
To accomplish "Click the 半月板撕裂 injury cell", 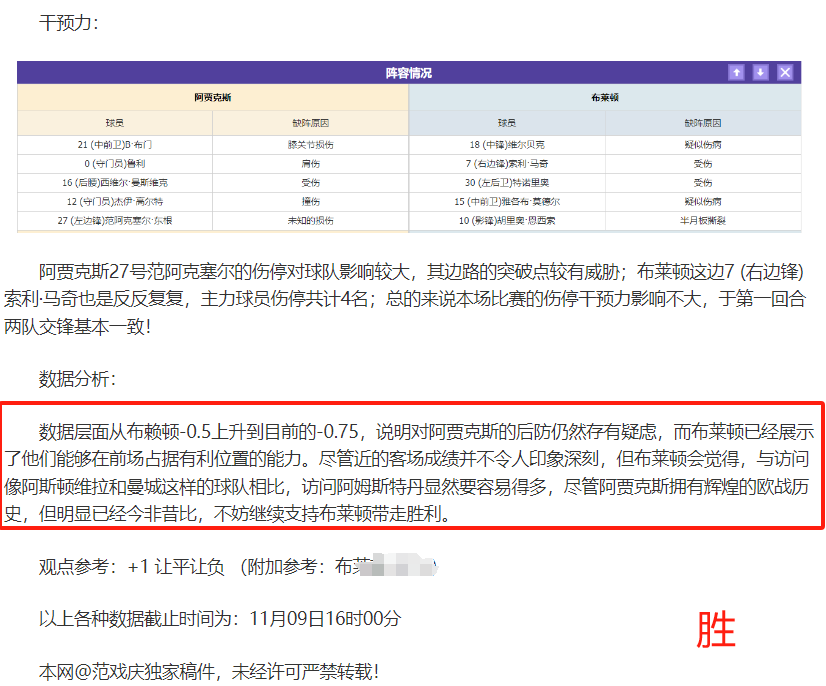I will coord(703,220).
